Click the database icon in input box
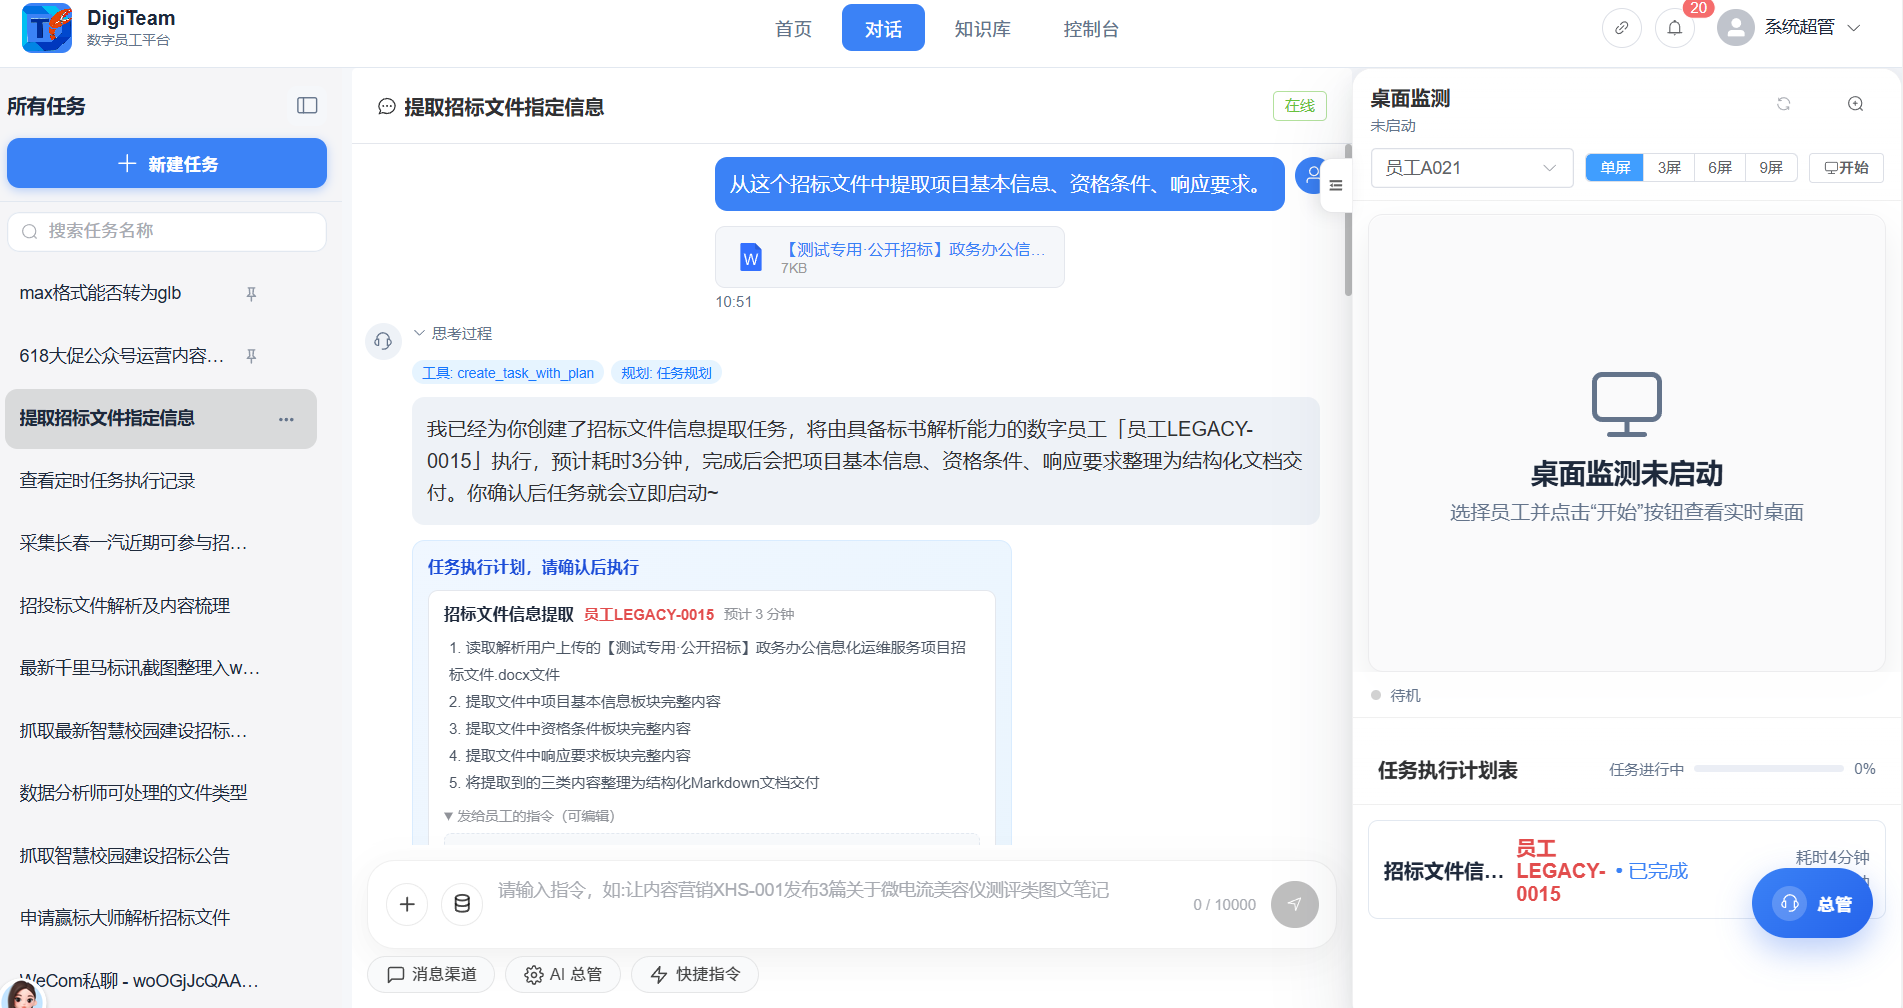 (x=462, y=904)
